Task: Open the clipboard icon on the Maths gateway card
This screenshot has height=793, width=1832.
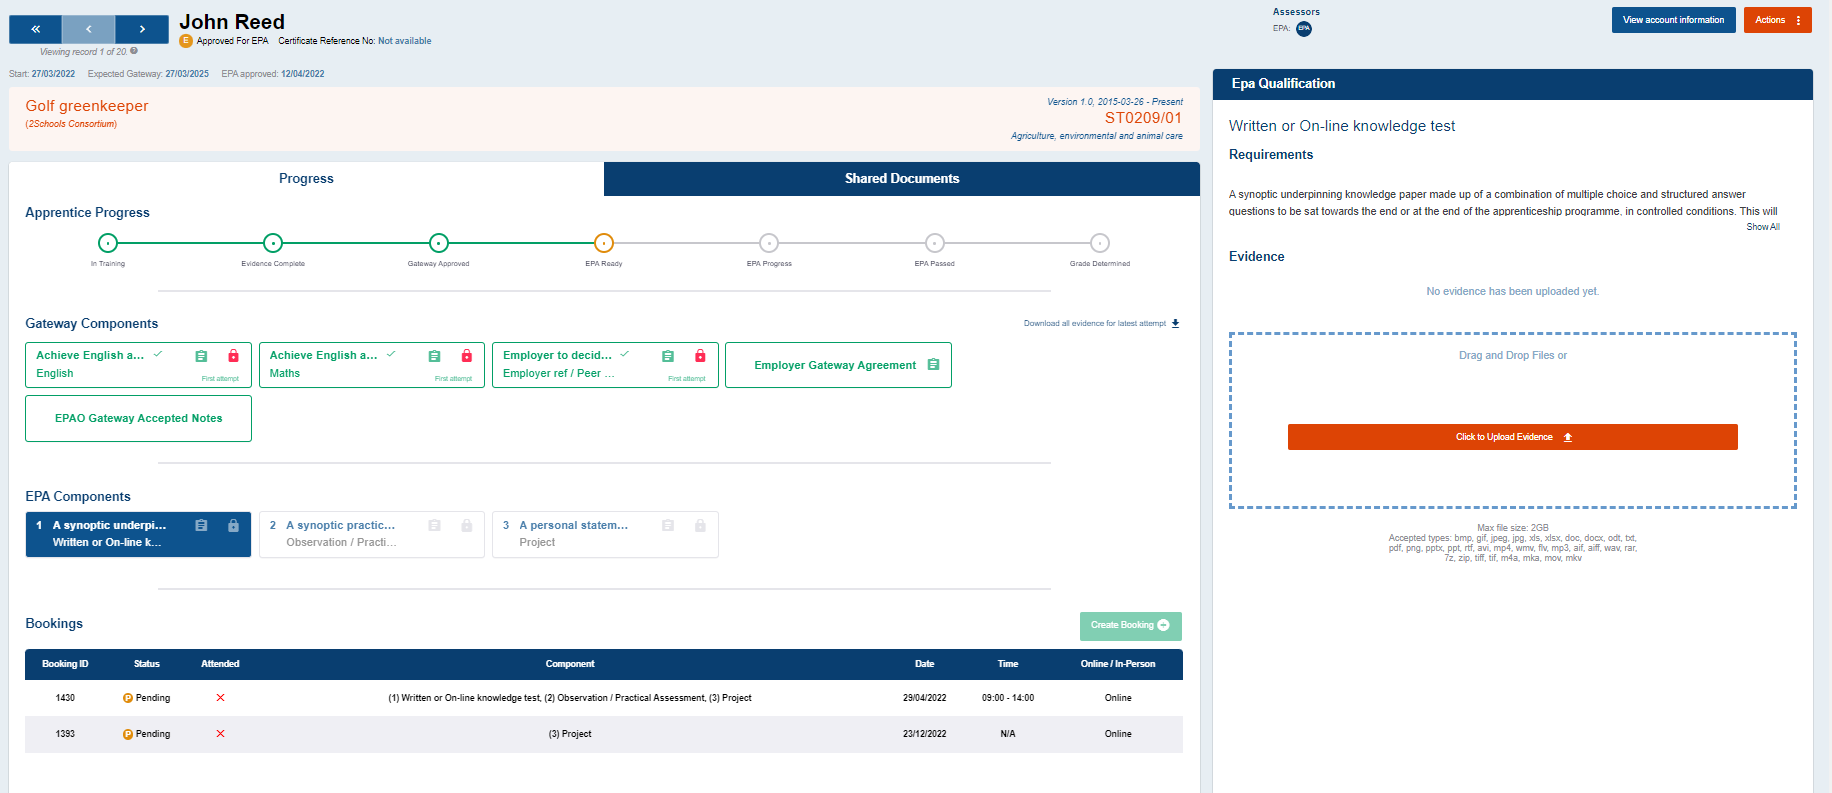Action: 434,356
